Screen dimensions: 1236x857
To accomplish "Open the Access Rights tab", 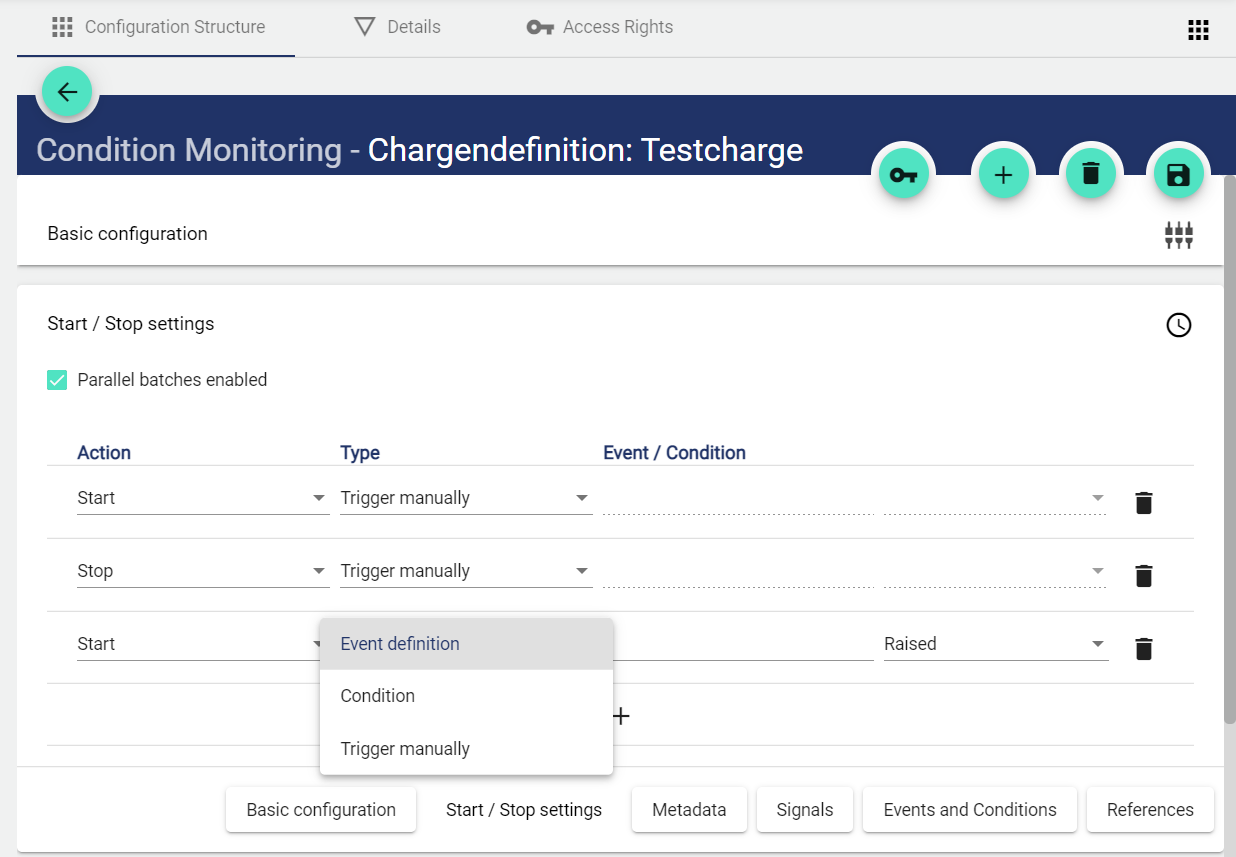I will [600, 27].
